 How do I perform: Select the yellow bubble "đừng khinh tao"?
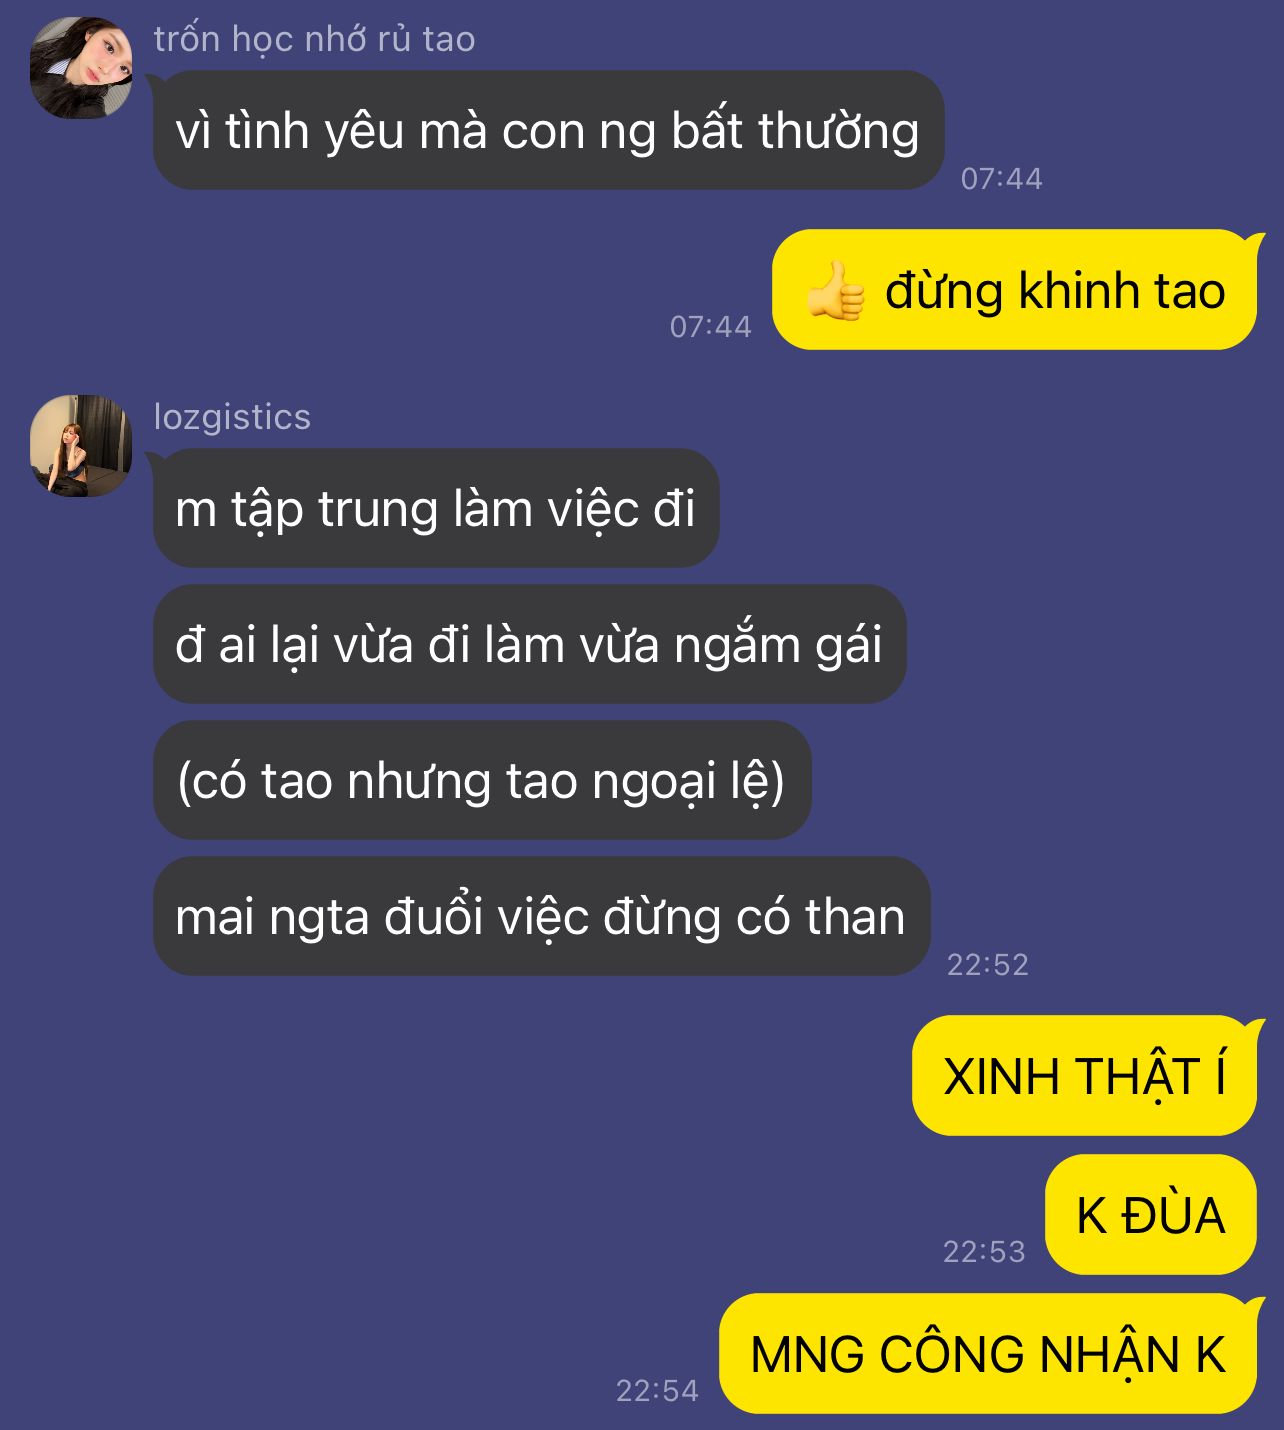click(x=1014, y=290)
